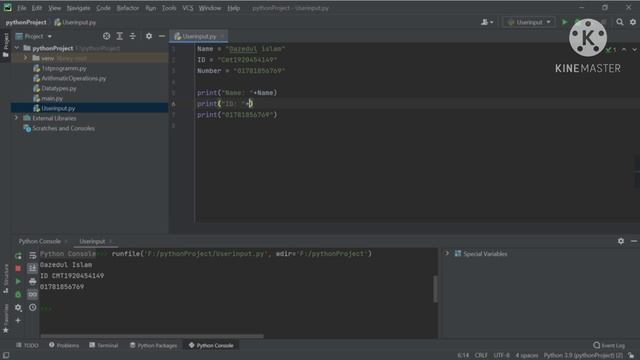Open the Navigate menu

78,8
